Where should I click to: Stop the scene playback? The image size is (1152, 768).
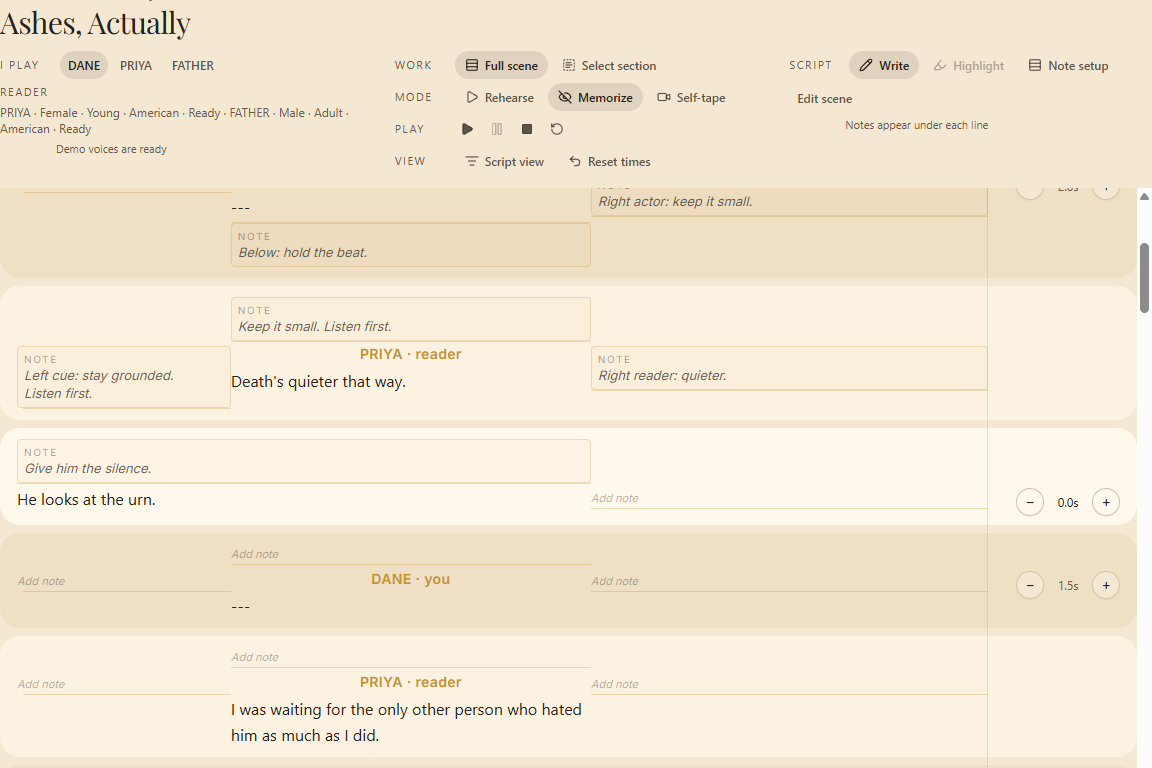coord(527,129)
